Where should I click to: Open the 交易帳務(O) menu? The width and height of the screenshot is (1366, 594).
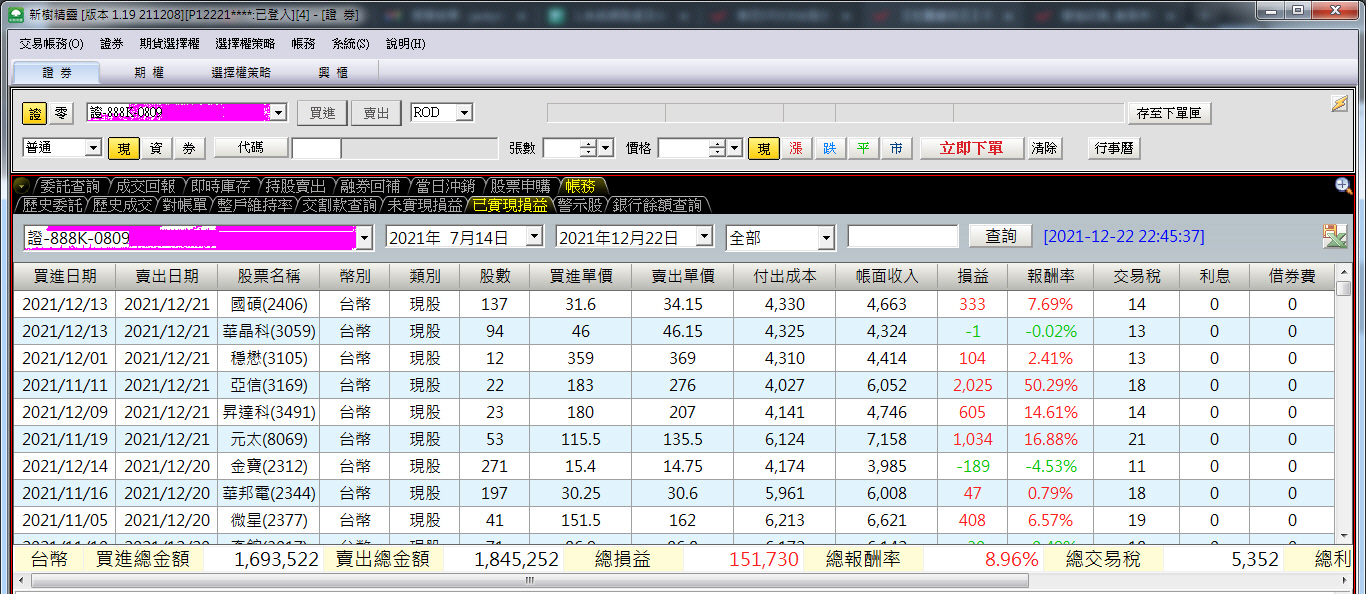[x=52, y=44]
